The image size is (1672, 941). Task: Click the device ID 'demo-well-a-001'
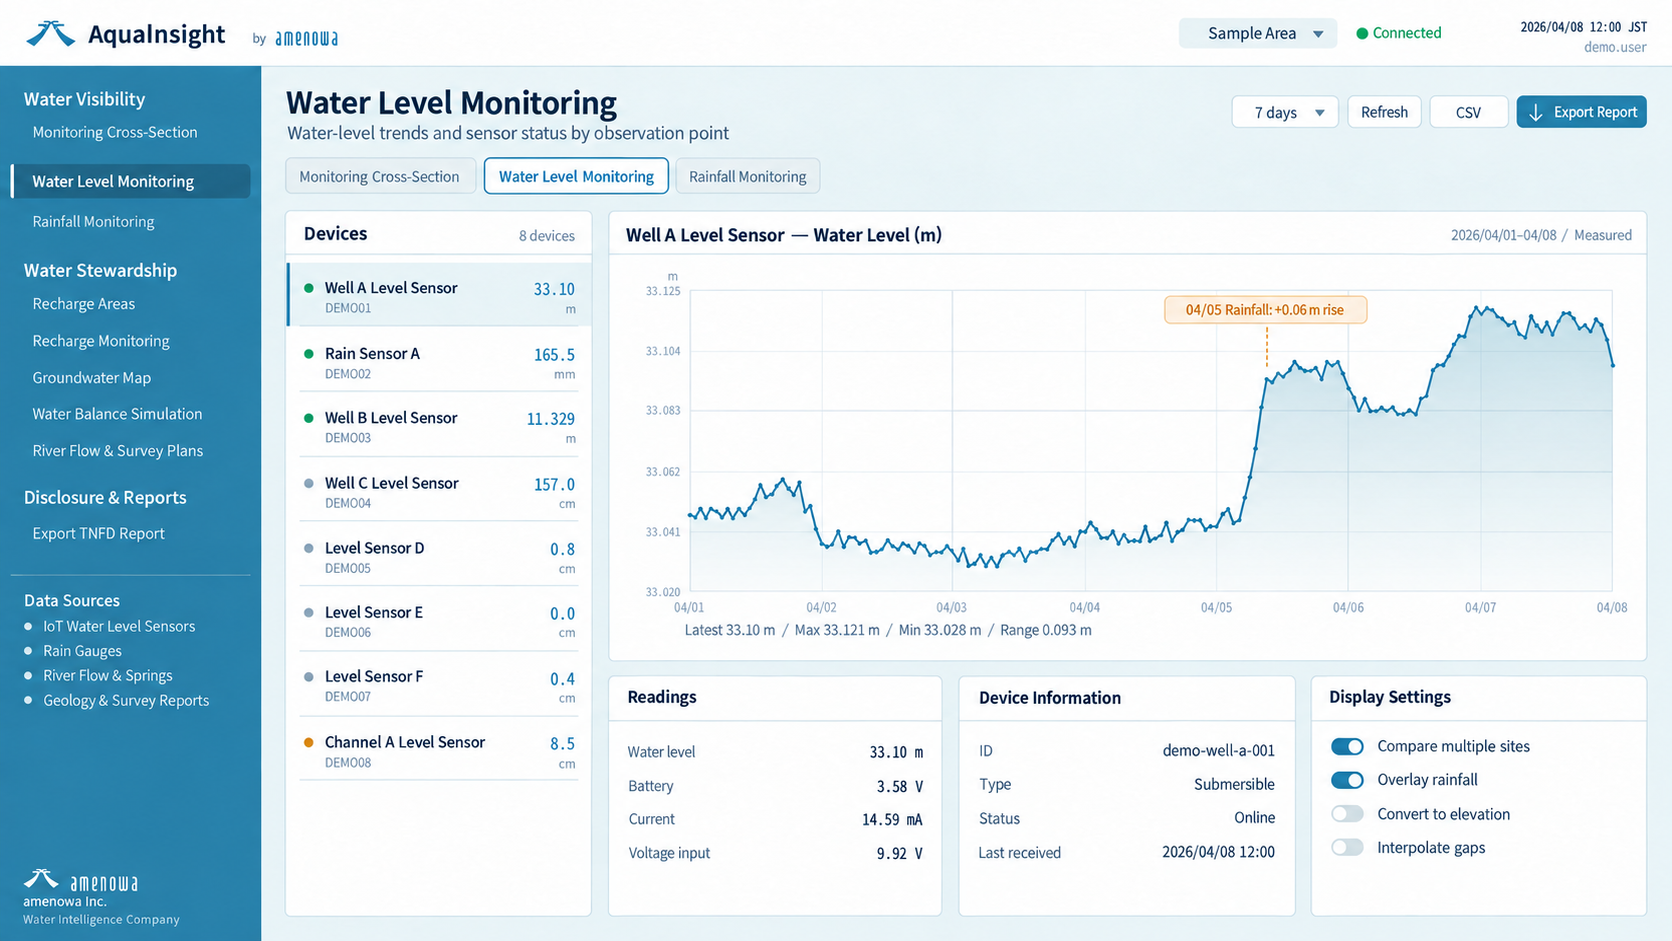1218,750
